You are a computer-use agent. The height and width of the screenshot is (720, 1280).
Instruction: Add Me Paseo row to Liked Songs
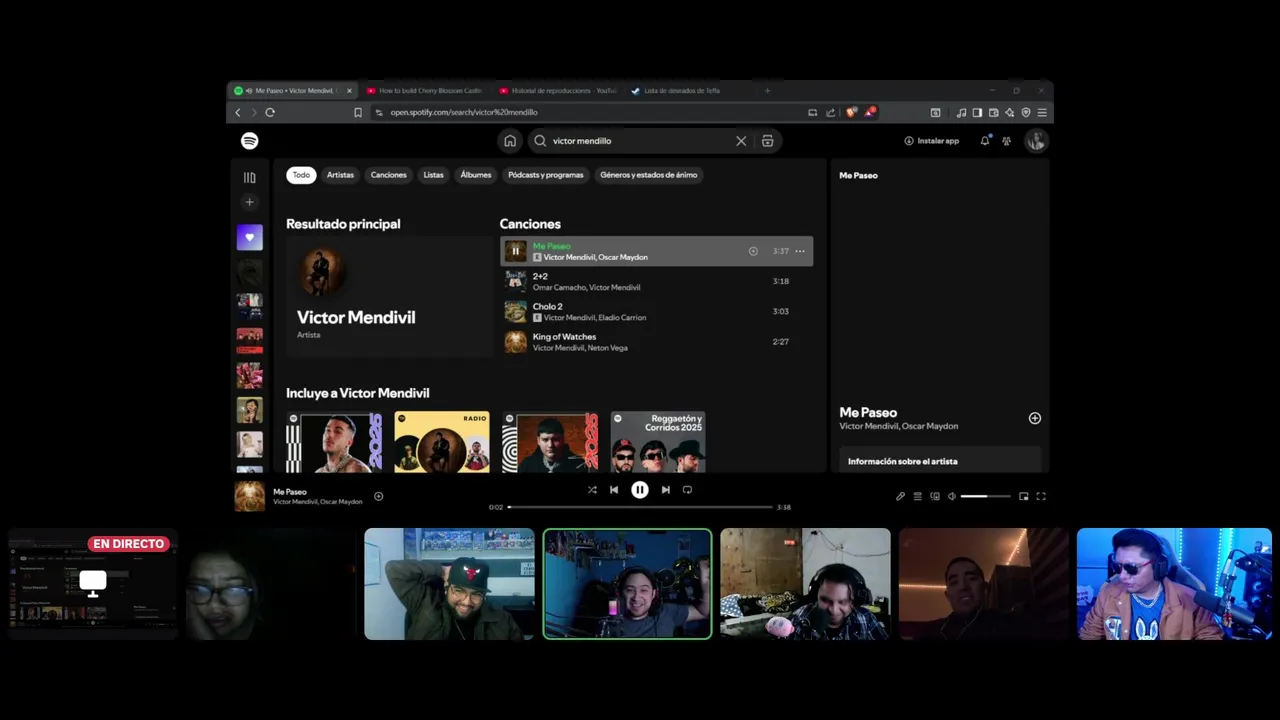pos(753,251)
